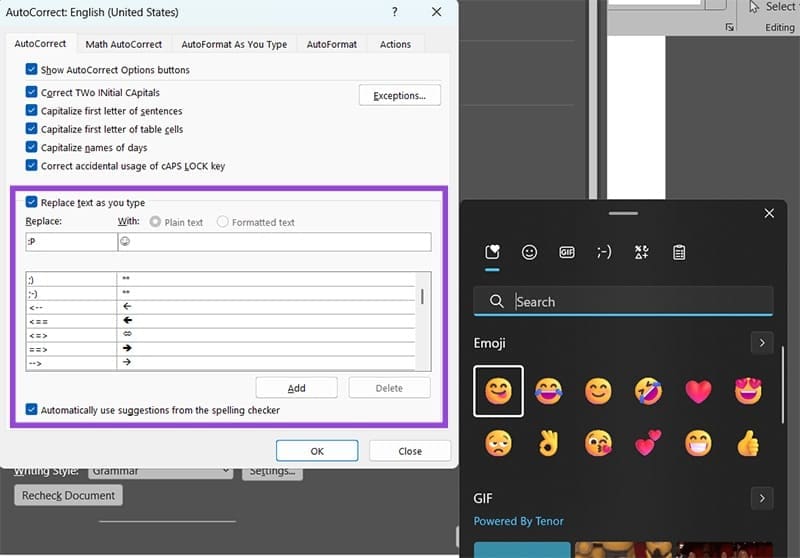Click the replacement list vertical scrollbar
Image resolution: width=800 pixels, height=558 pixels.
pos(421,297)
